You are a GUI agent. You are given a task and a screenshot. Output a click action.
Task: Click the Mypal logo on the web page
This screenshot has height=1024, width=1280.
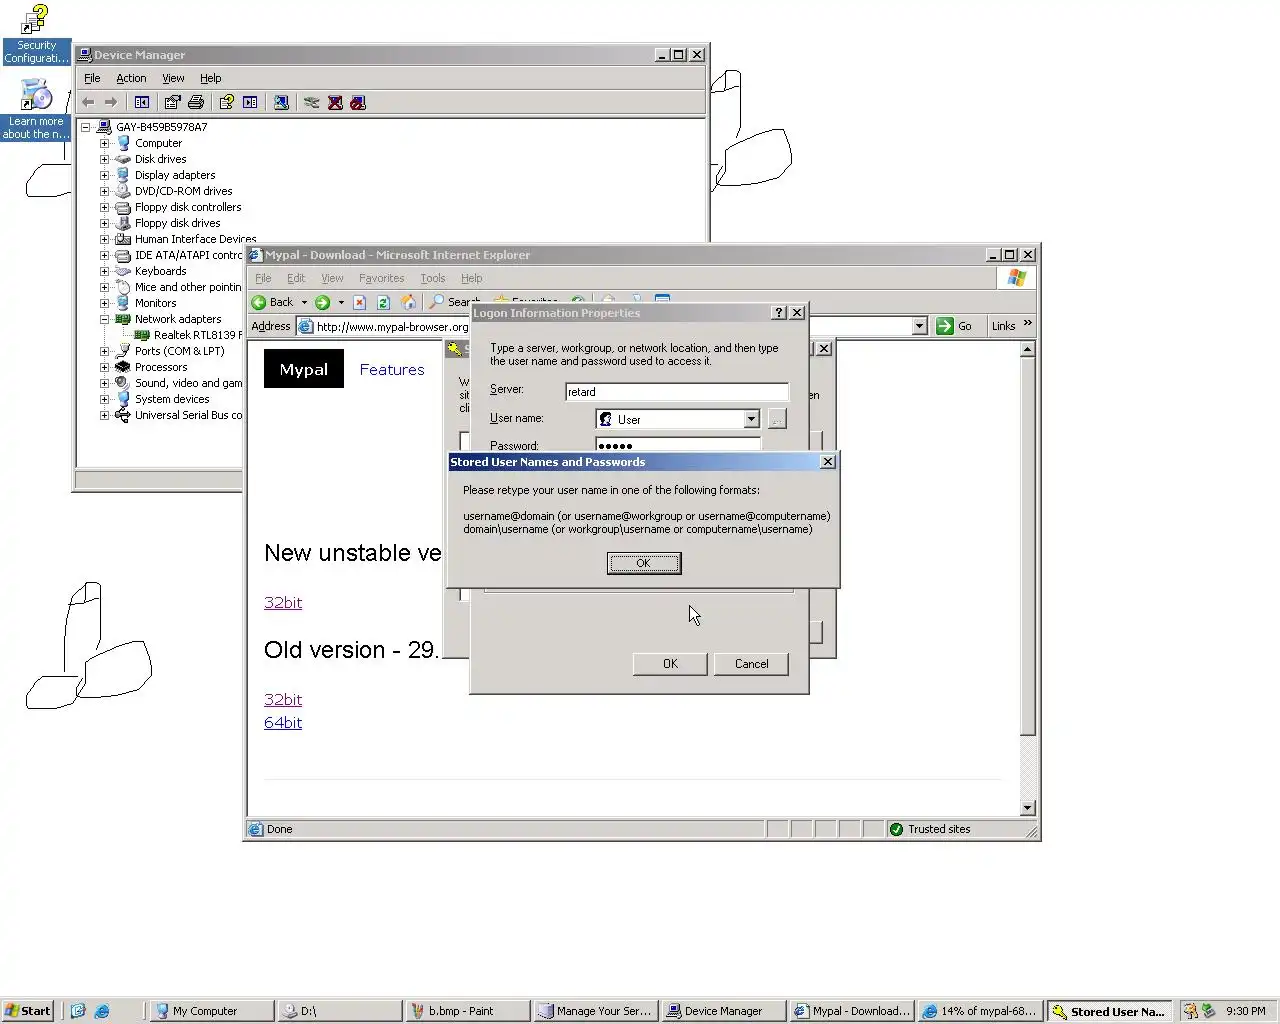[x=304, y=369]
